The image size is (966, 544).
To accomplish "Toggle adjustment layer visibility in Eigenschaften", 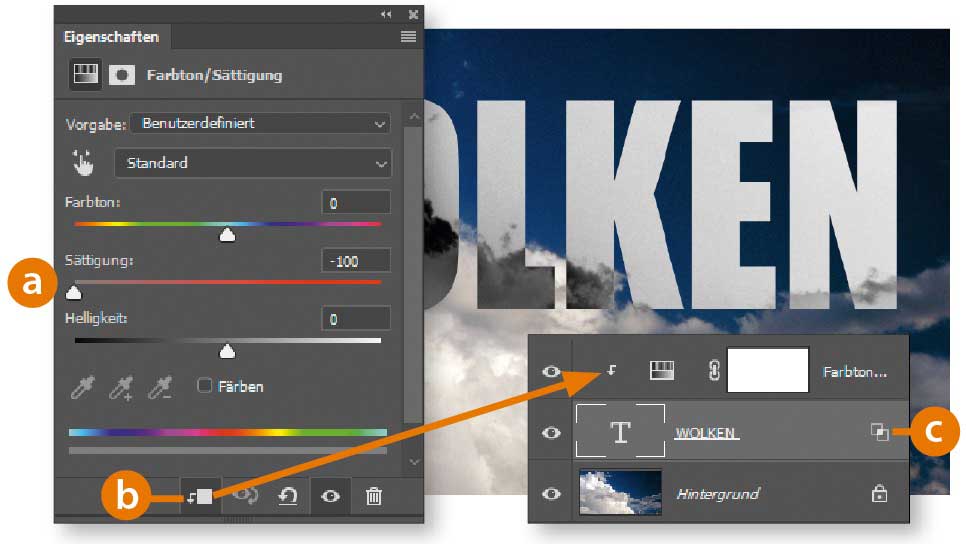I will (x=330, y=496).
